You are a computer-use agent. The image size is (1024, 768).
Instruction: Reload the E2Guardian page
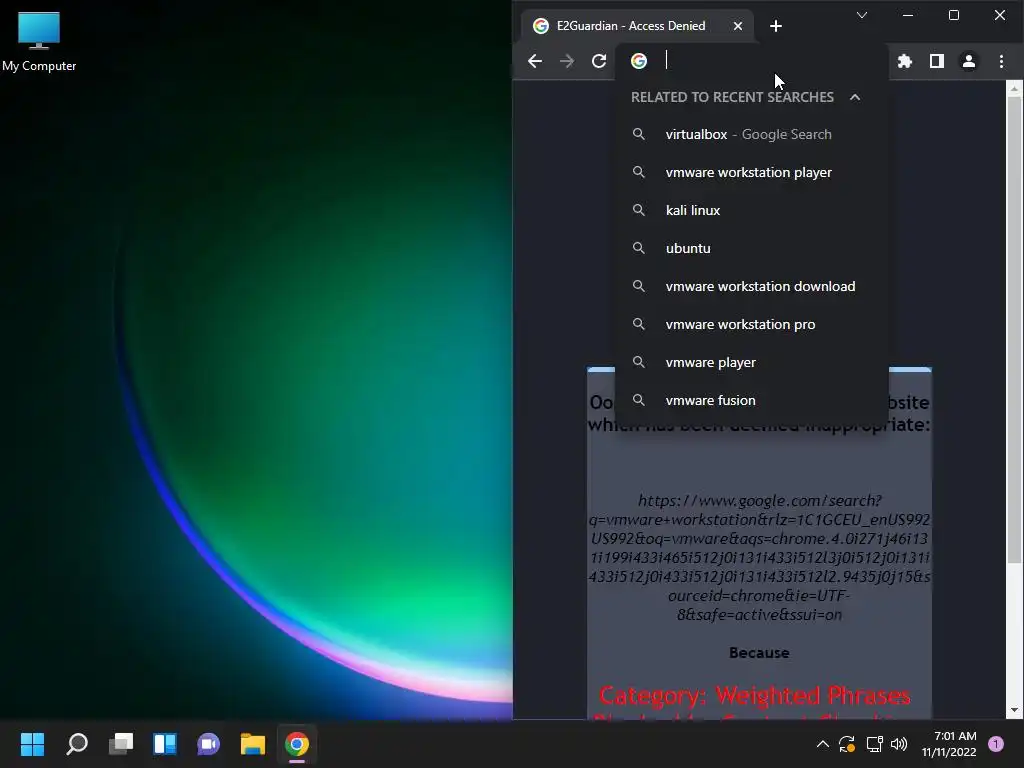[599, 61]
